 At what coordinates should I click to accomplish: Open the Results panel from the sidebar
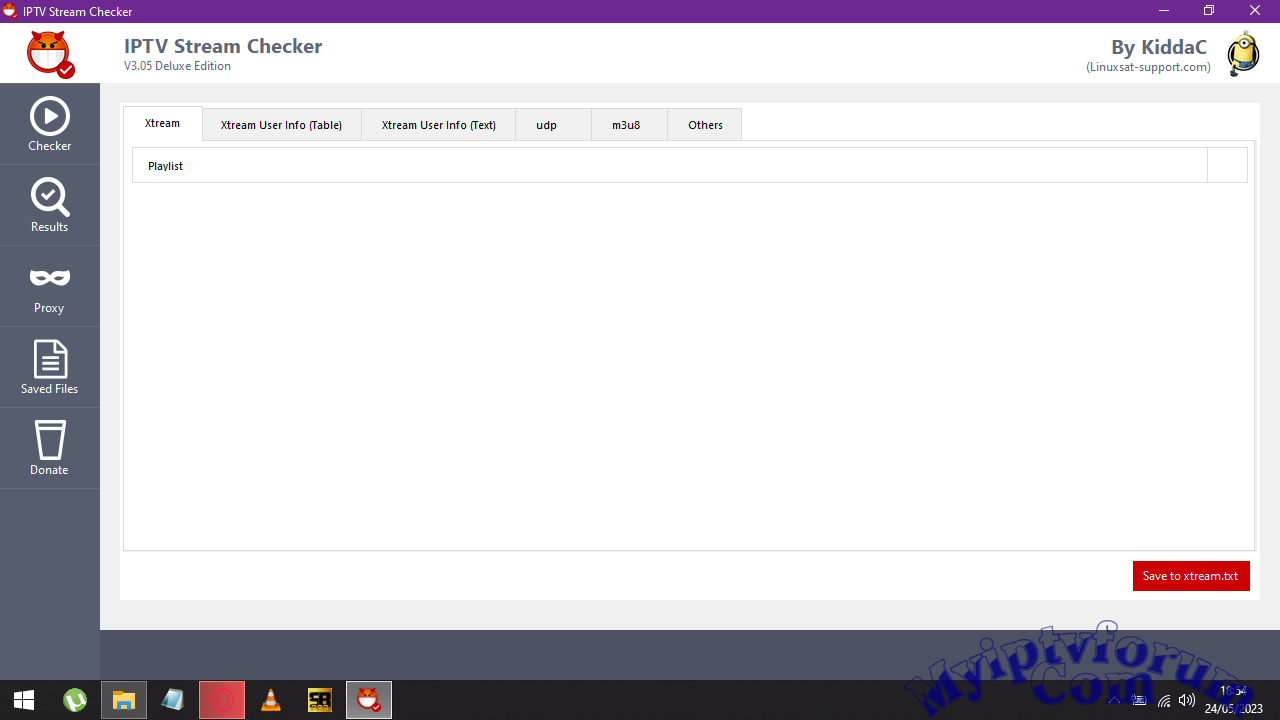[49, 203]
